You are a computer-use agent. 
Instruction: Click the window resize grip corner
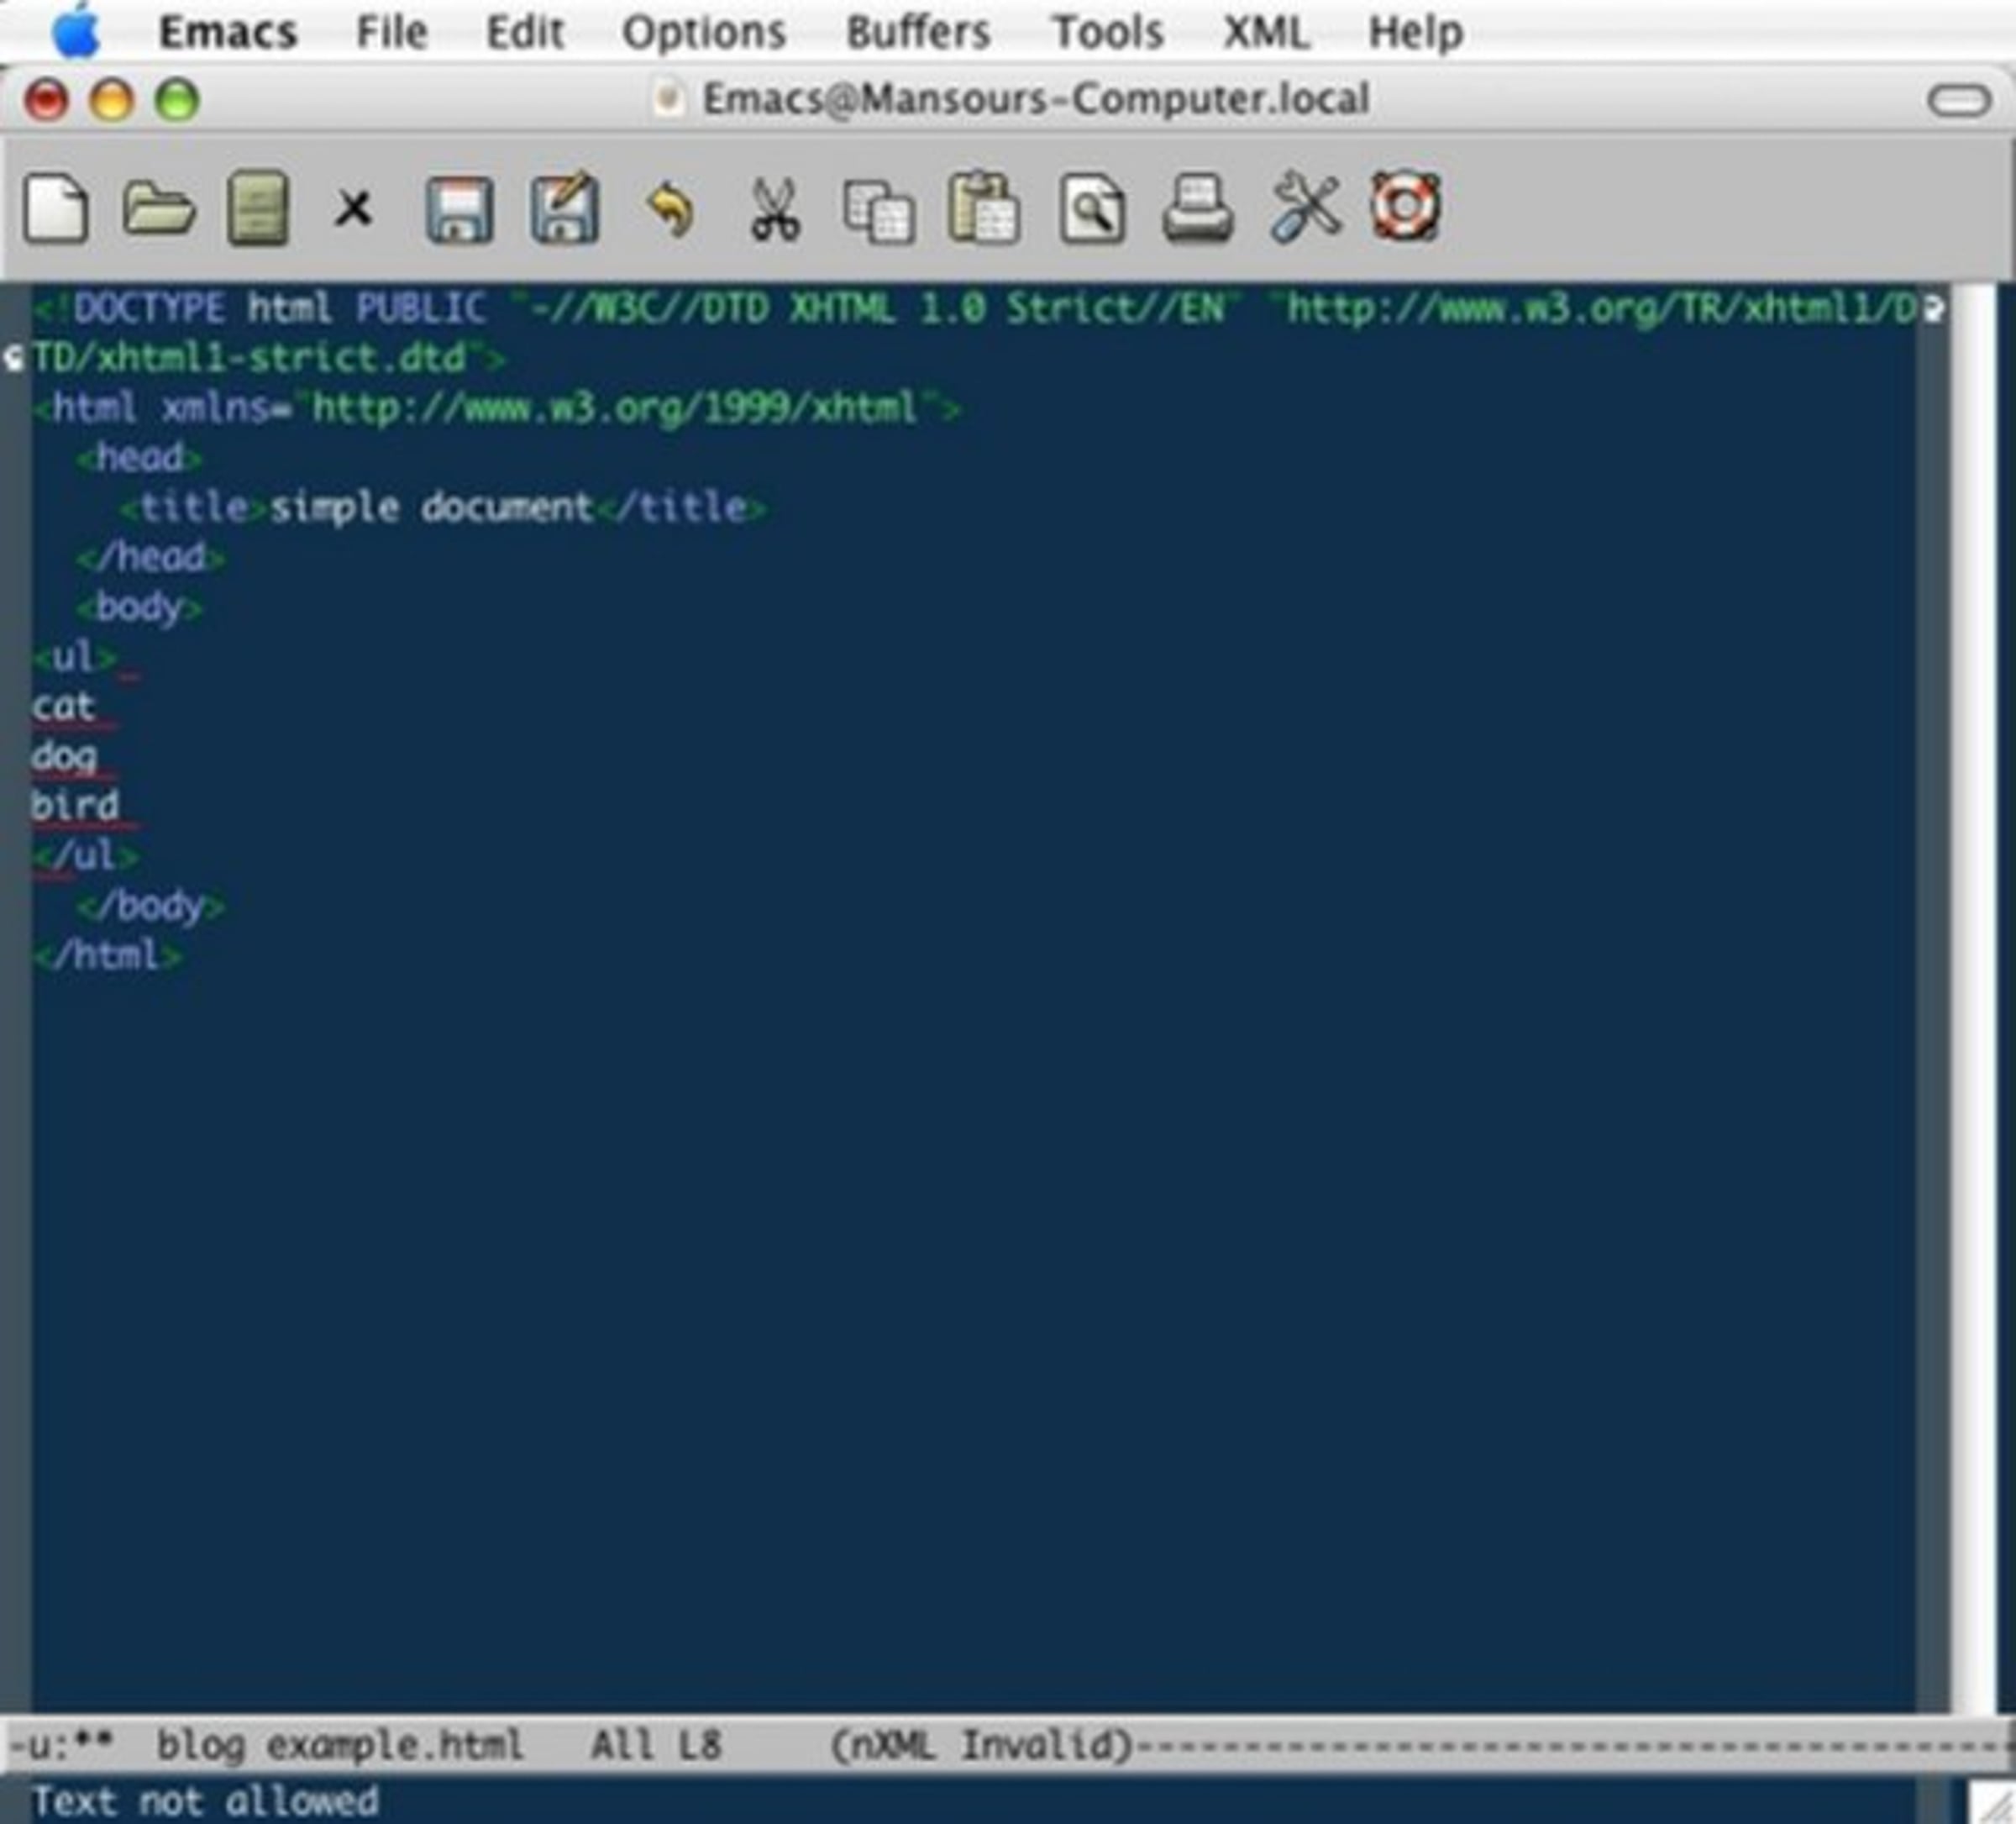click(1992, 1801)
